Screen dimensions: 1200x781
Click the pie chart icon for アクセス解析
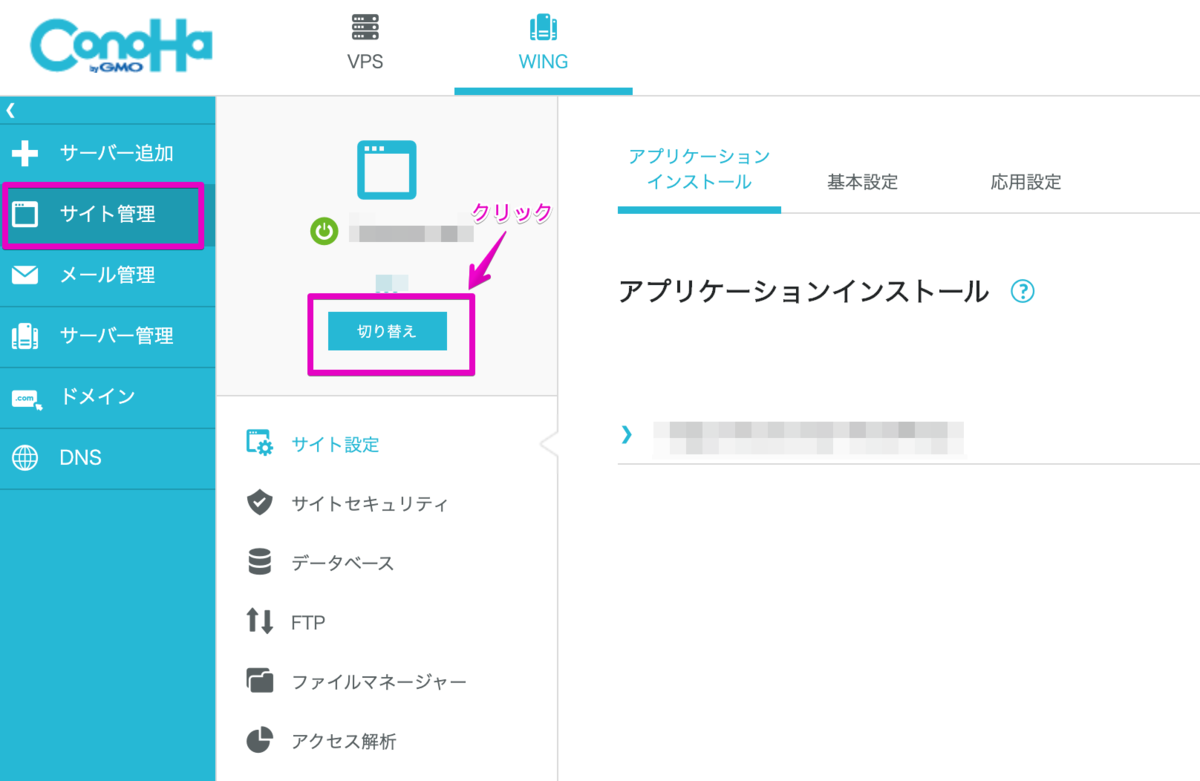click(260, 741)
